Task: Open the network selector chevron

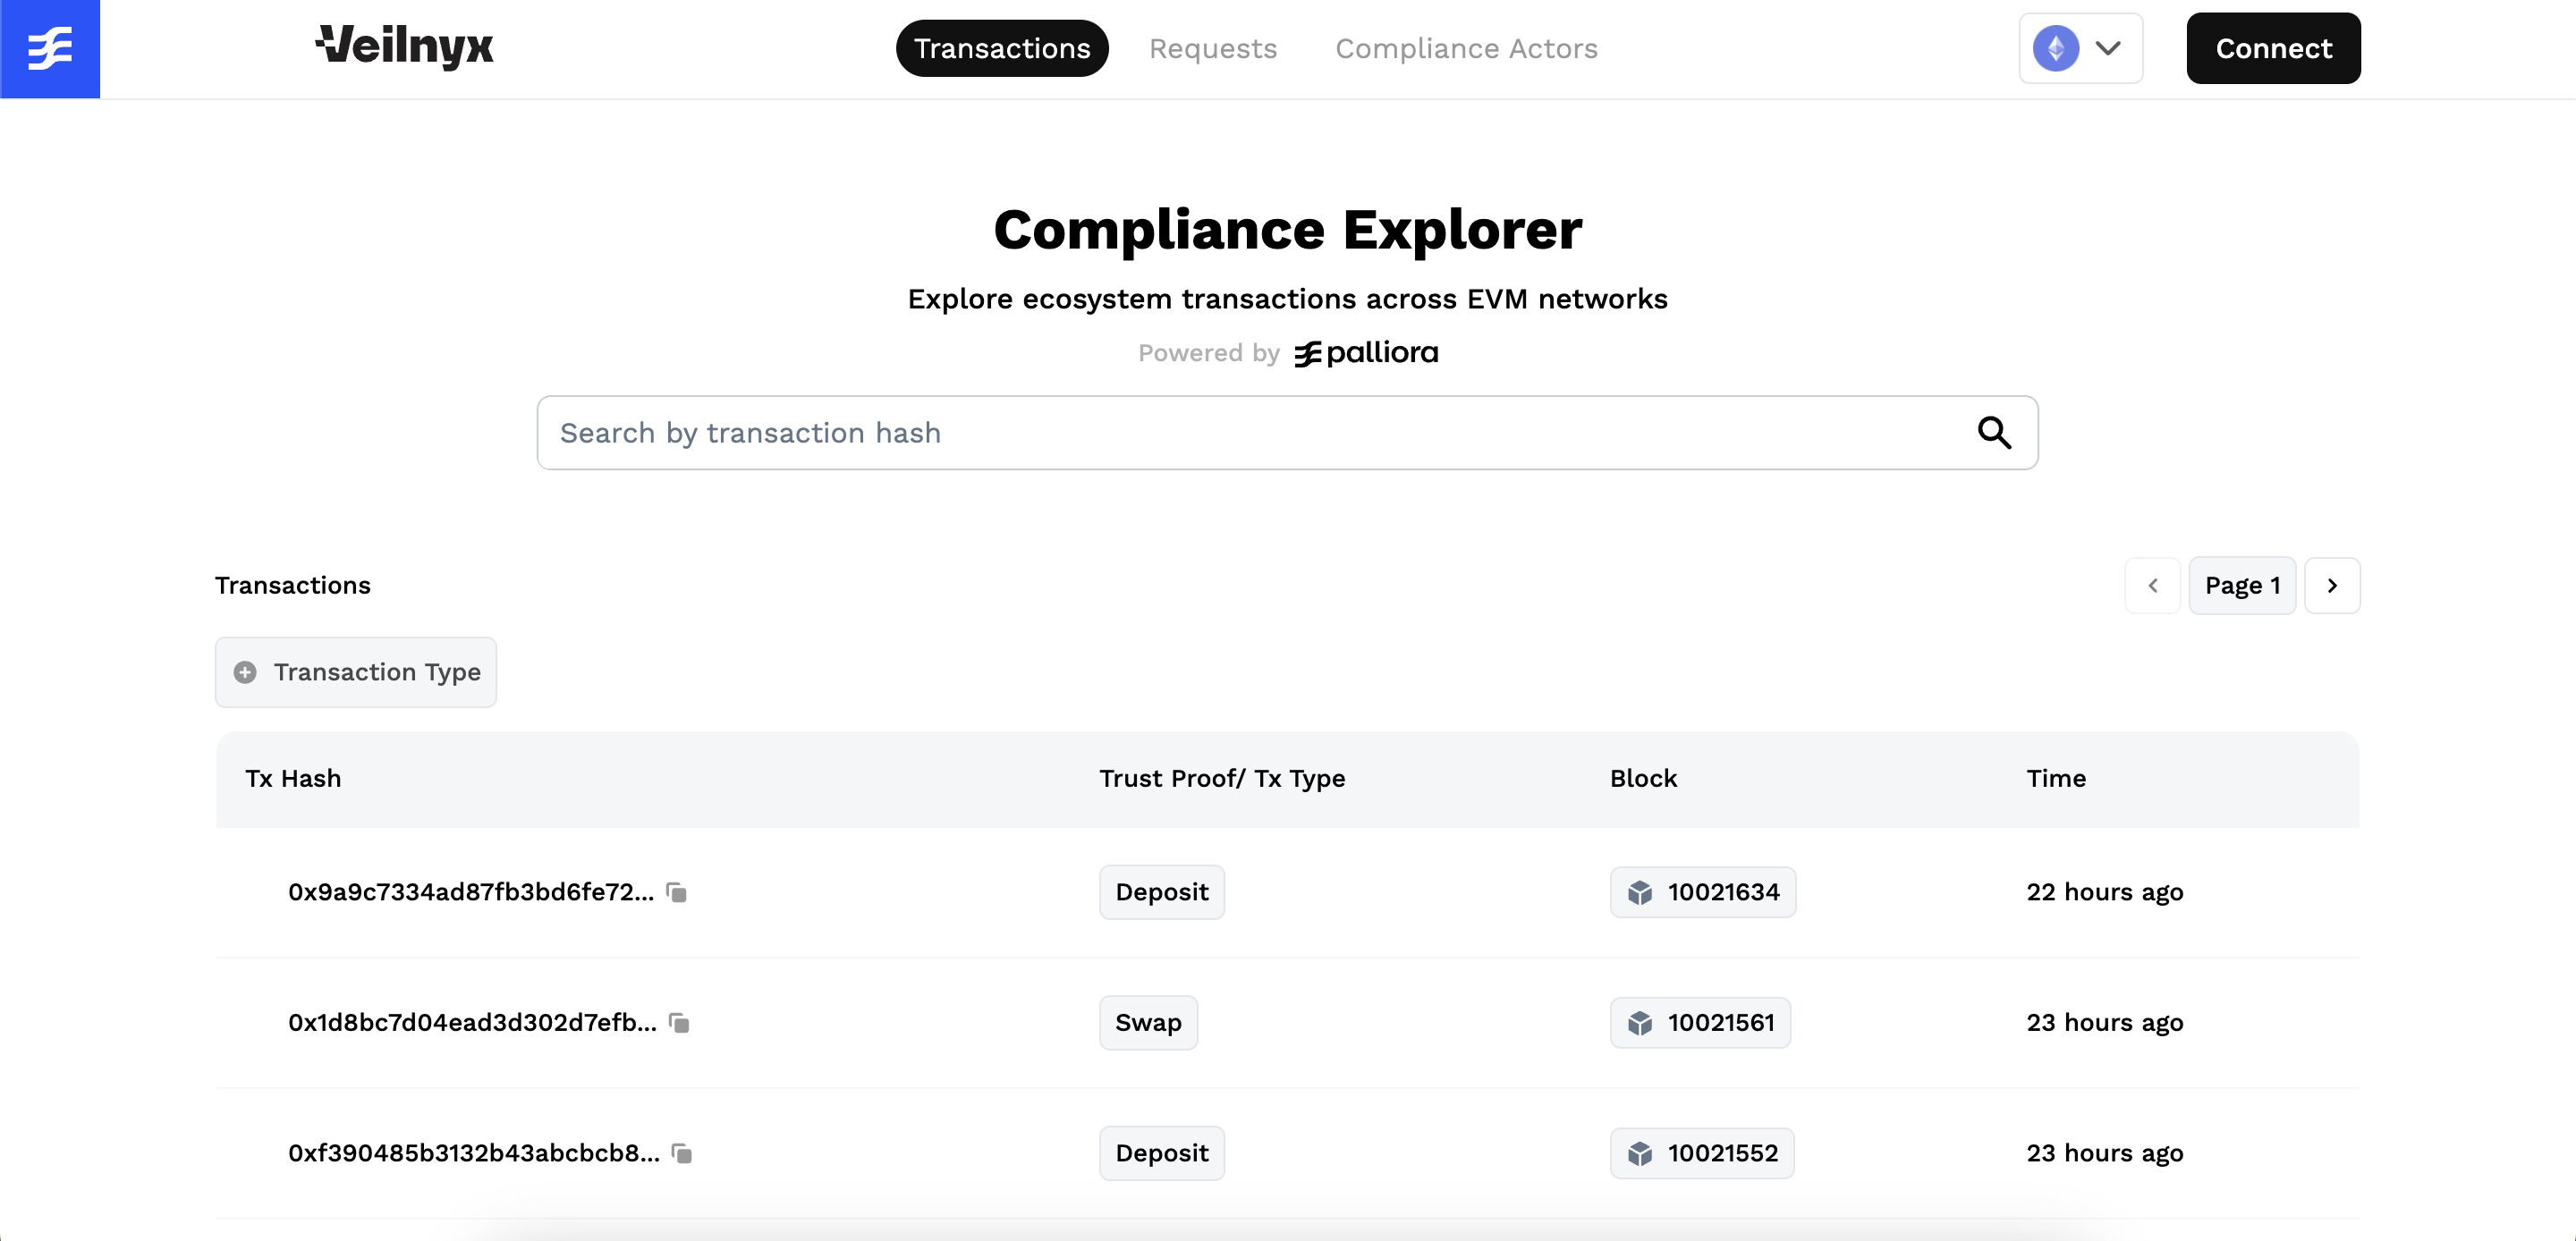Action: point(2108,48)
